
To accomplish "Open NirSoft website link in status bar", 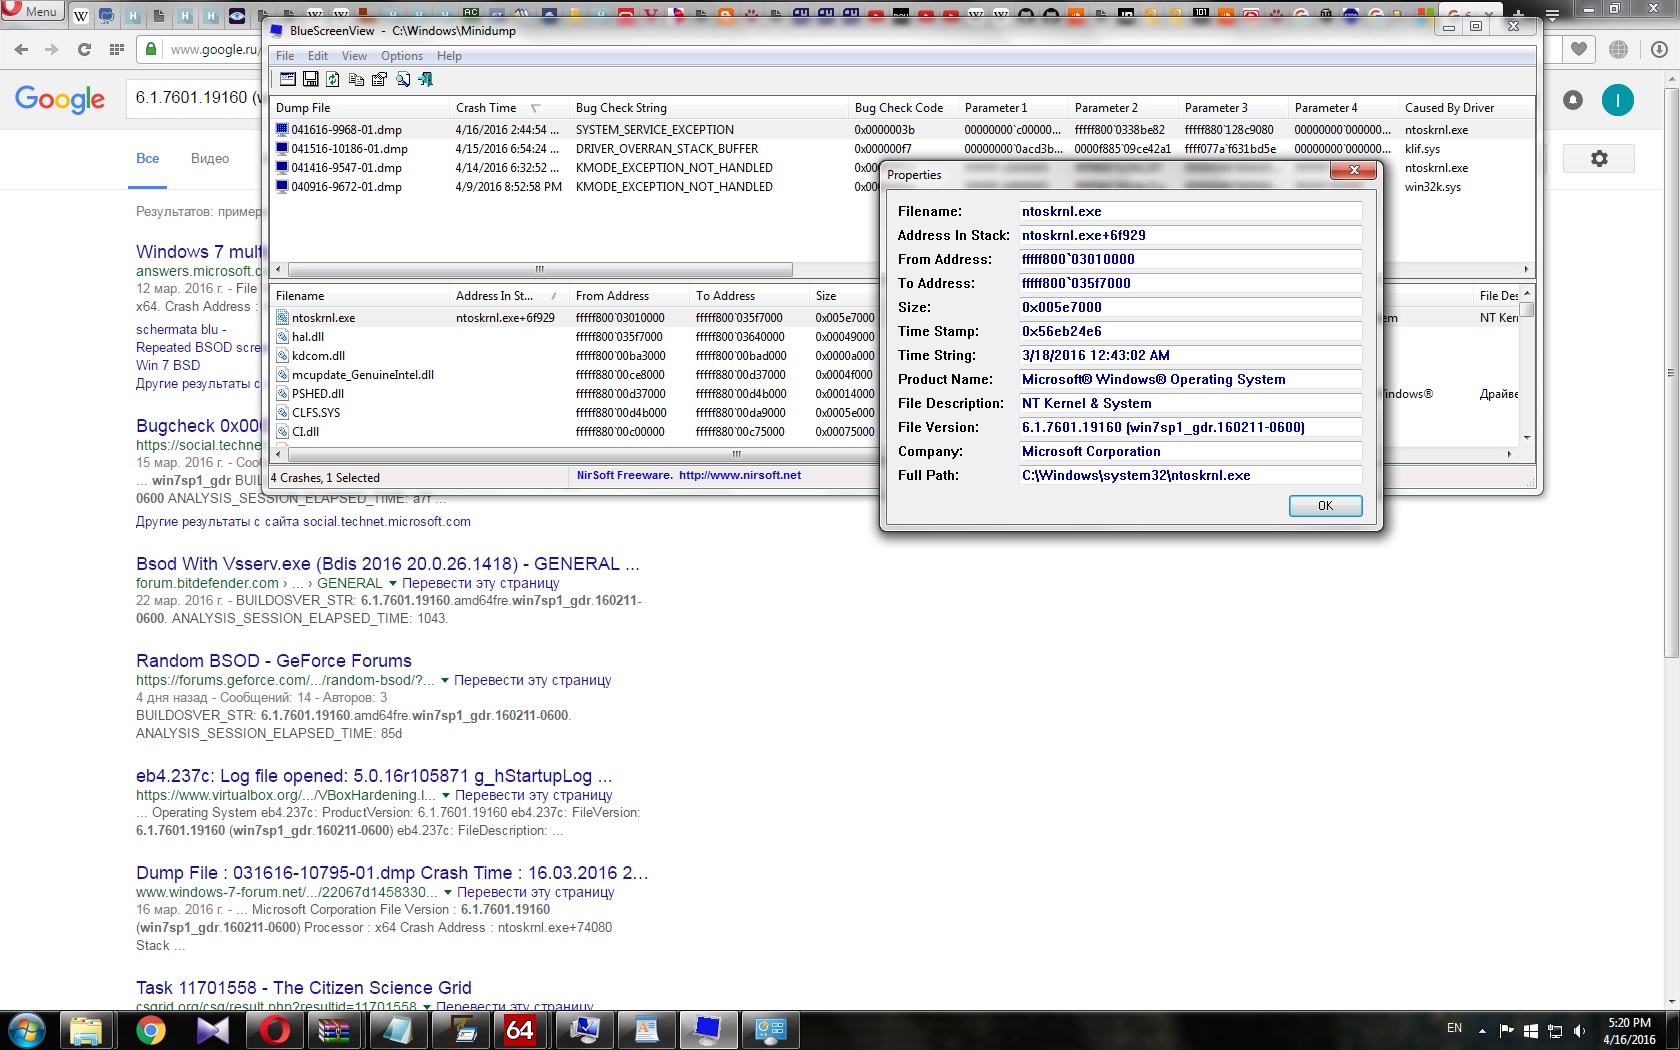I will click(x=739, y=476).
